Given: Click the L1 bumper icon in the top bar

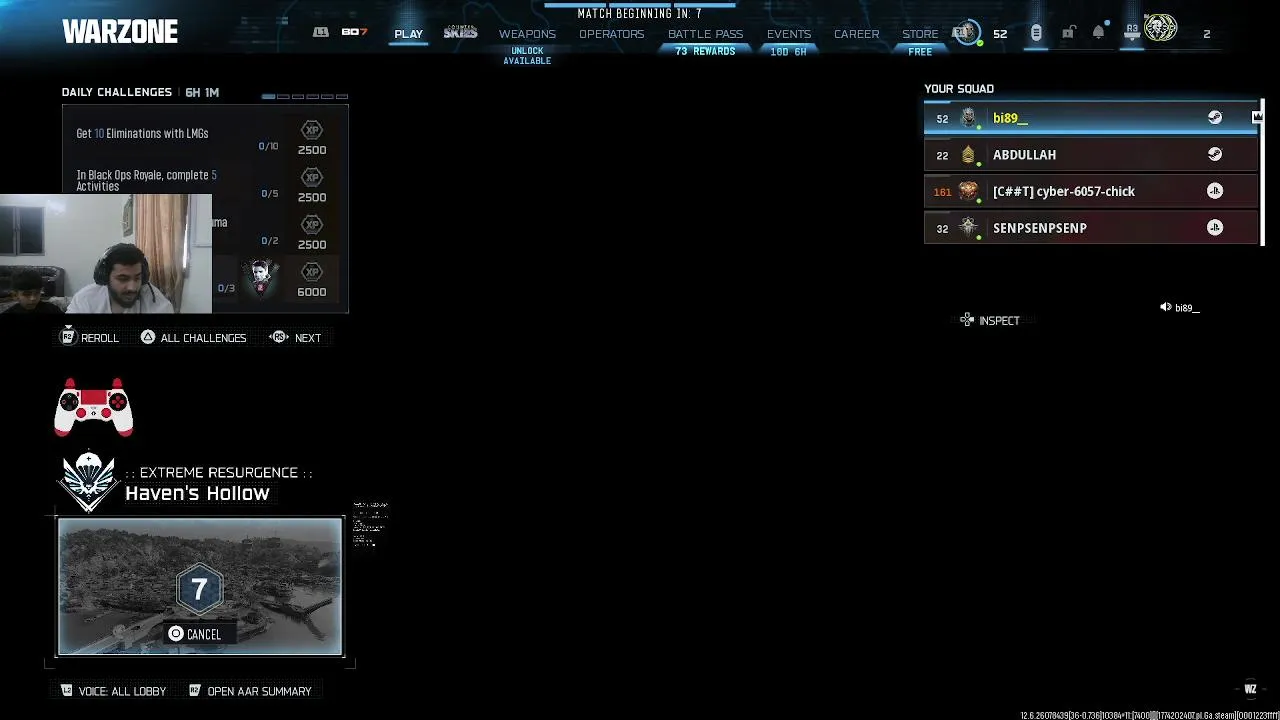Looking at the screenshot, I should click(321, 32).
